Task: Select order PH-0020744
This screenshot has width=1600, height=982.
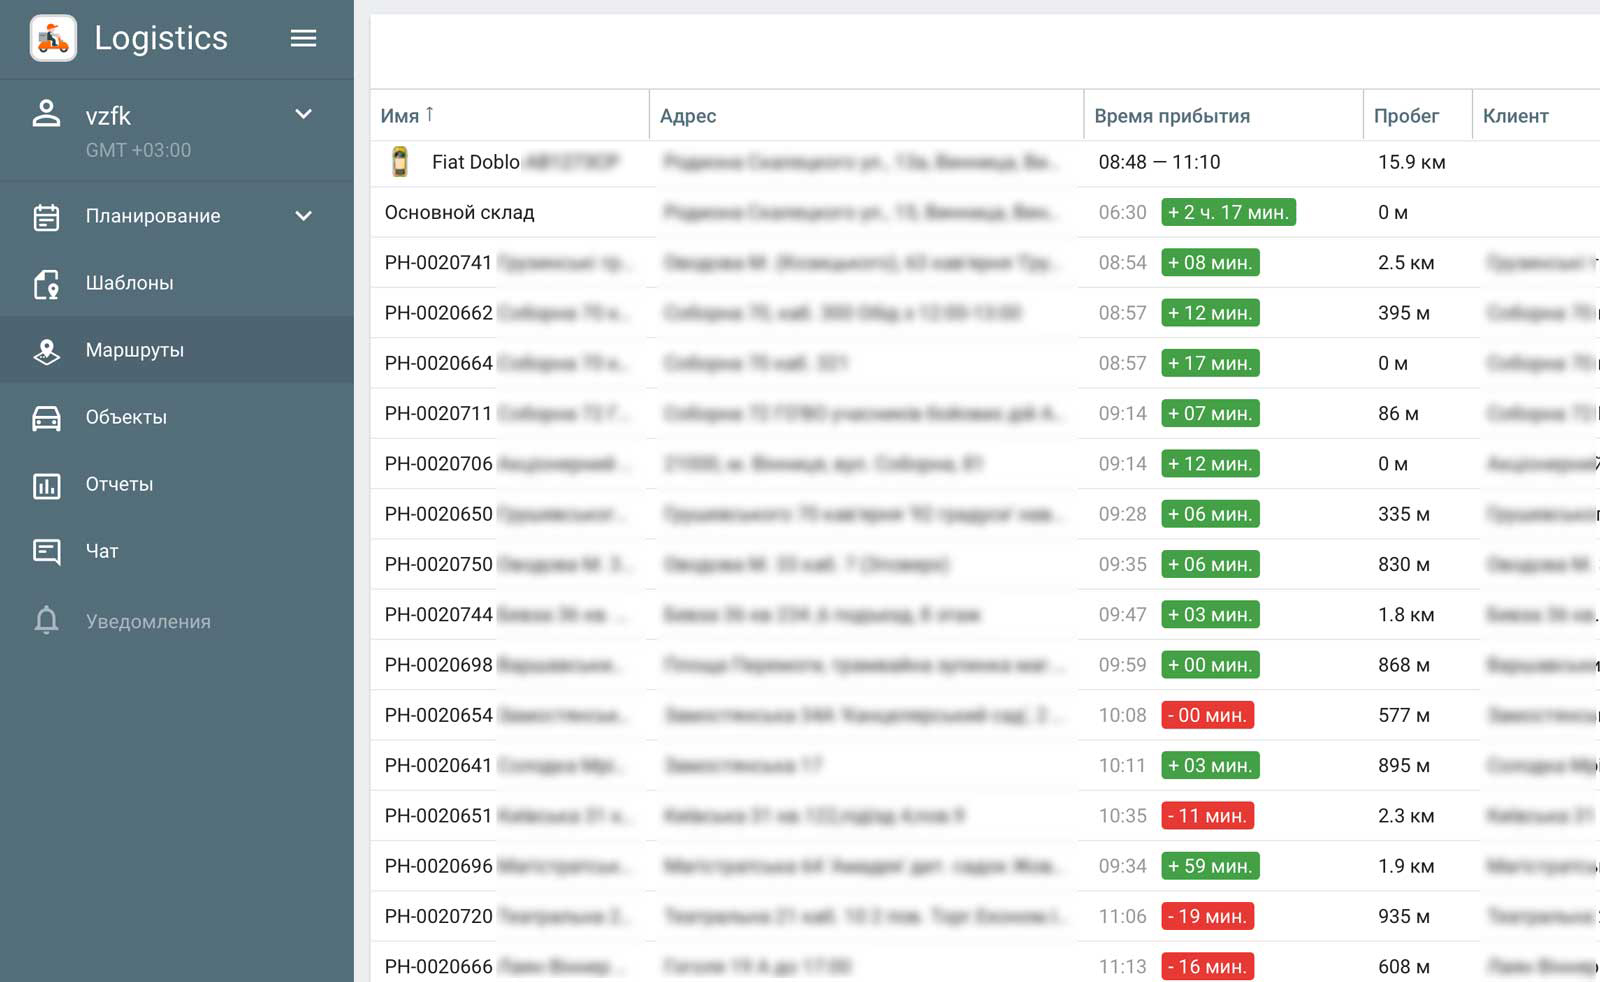Action: coord(985,614)
